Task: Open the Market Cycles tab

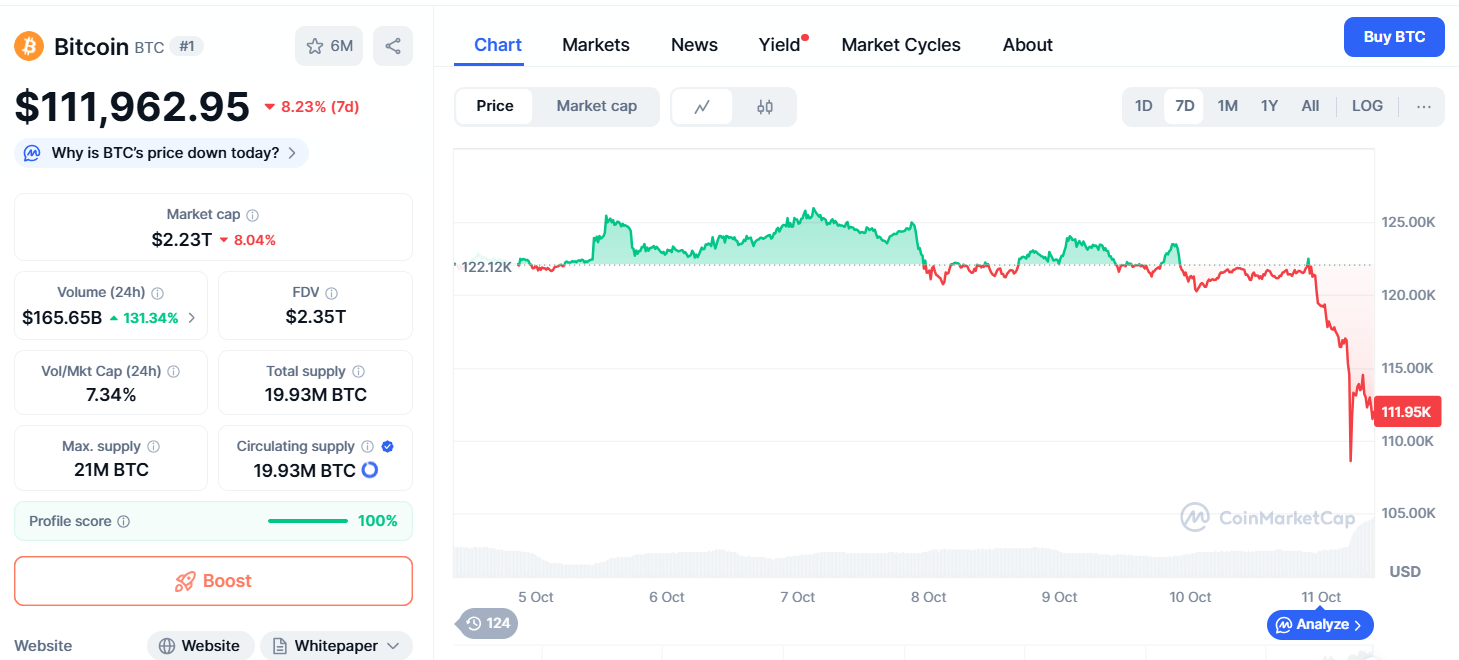Action: (901, 45)
